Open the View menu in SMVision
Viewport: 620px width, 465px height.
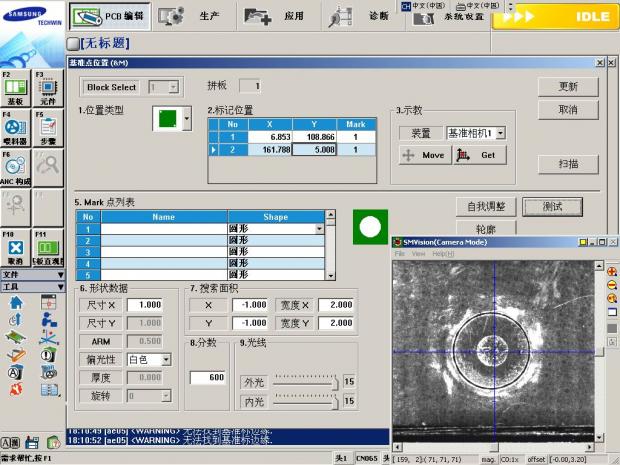click(418, 253)
